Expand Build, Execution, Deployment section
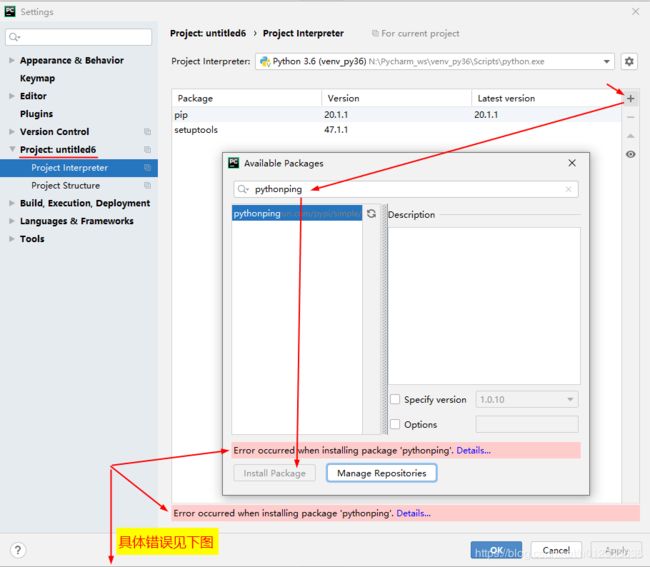The height and width of the screenshot is (567, 650). (x=12, y=203)
